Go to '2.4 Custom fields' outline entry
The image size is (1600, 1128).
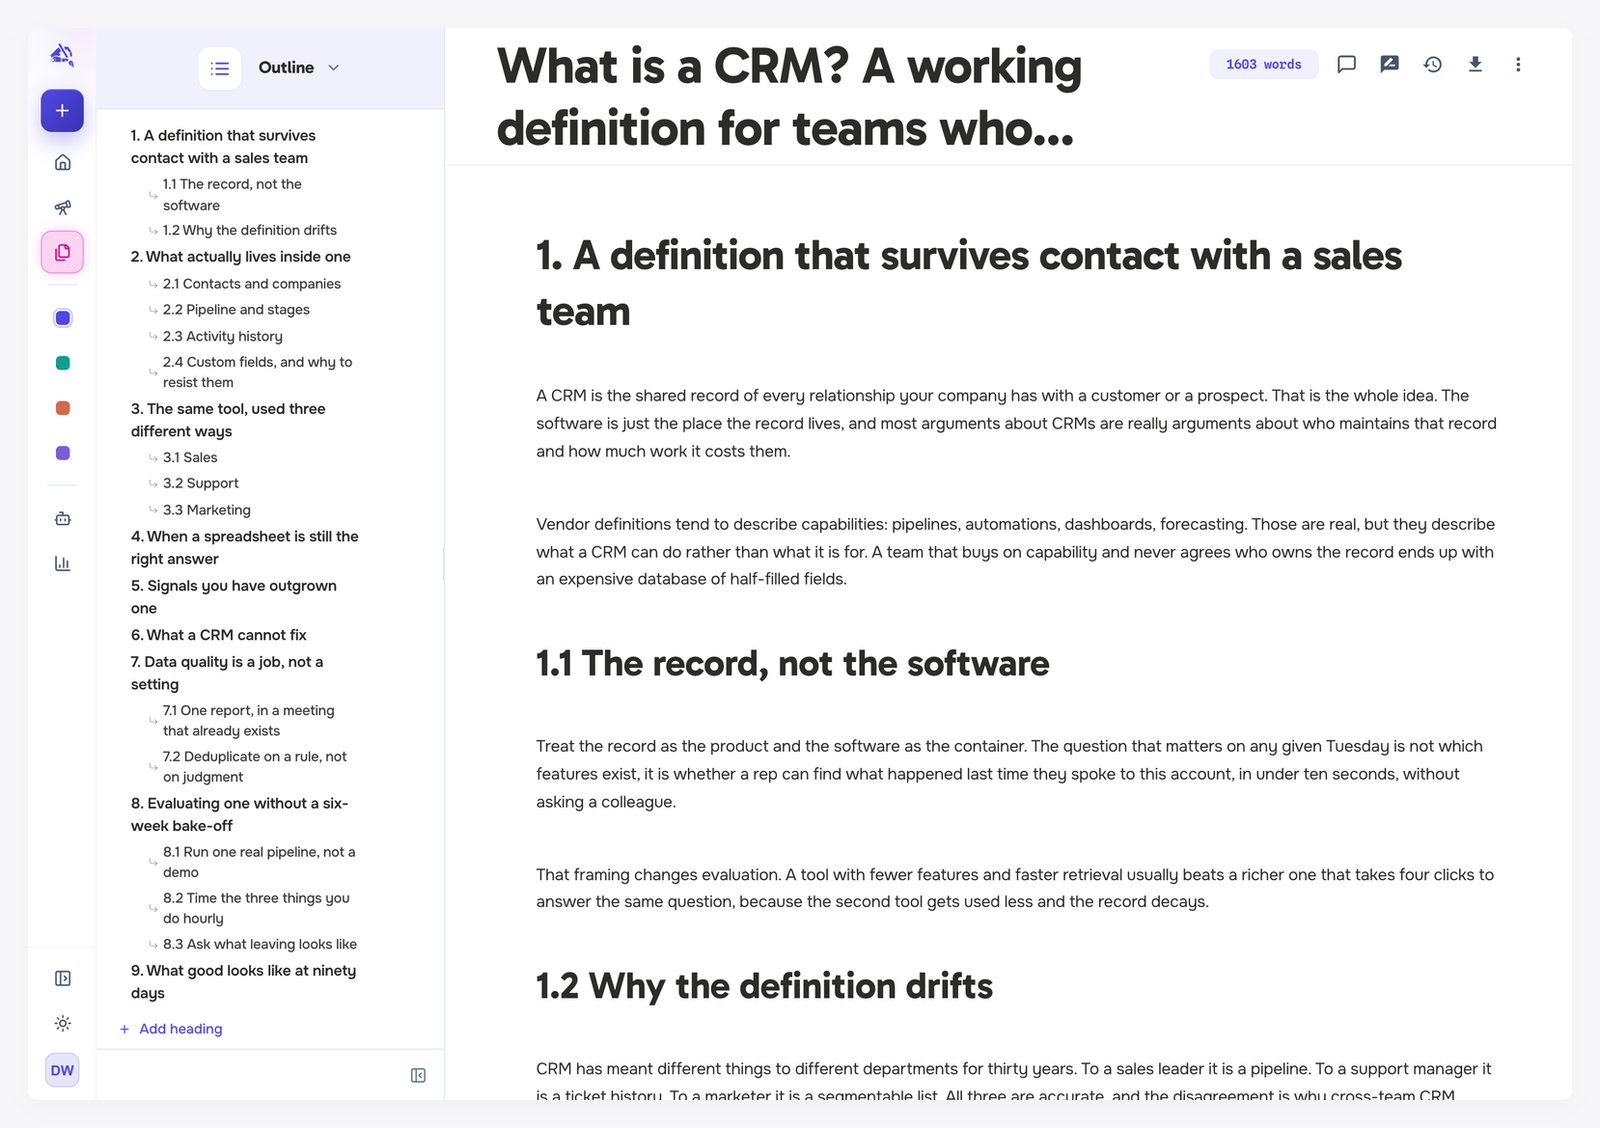click(x=257, y=372)
